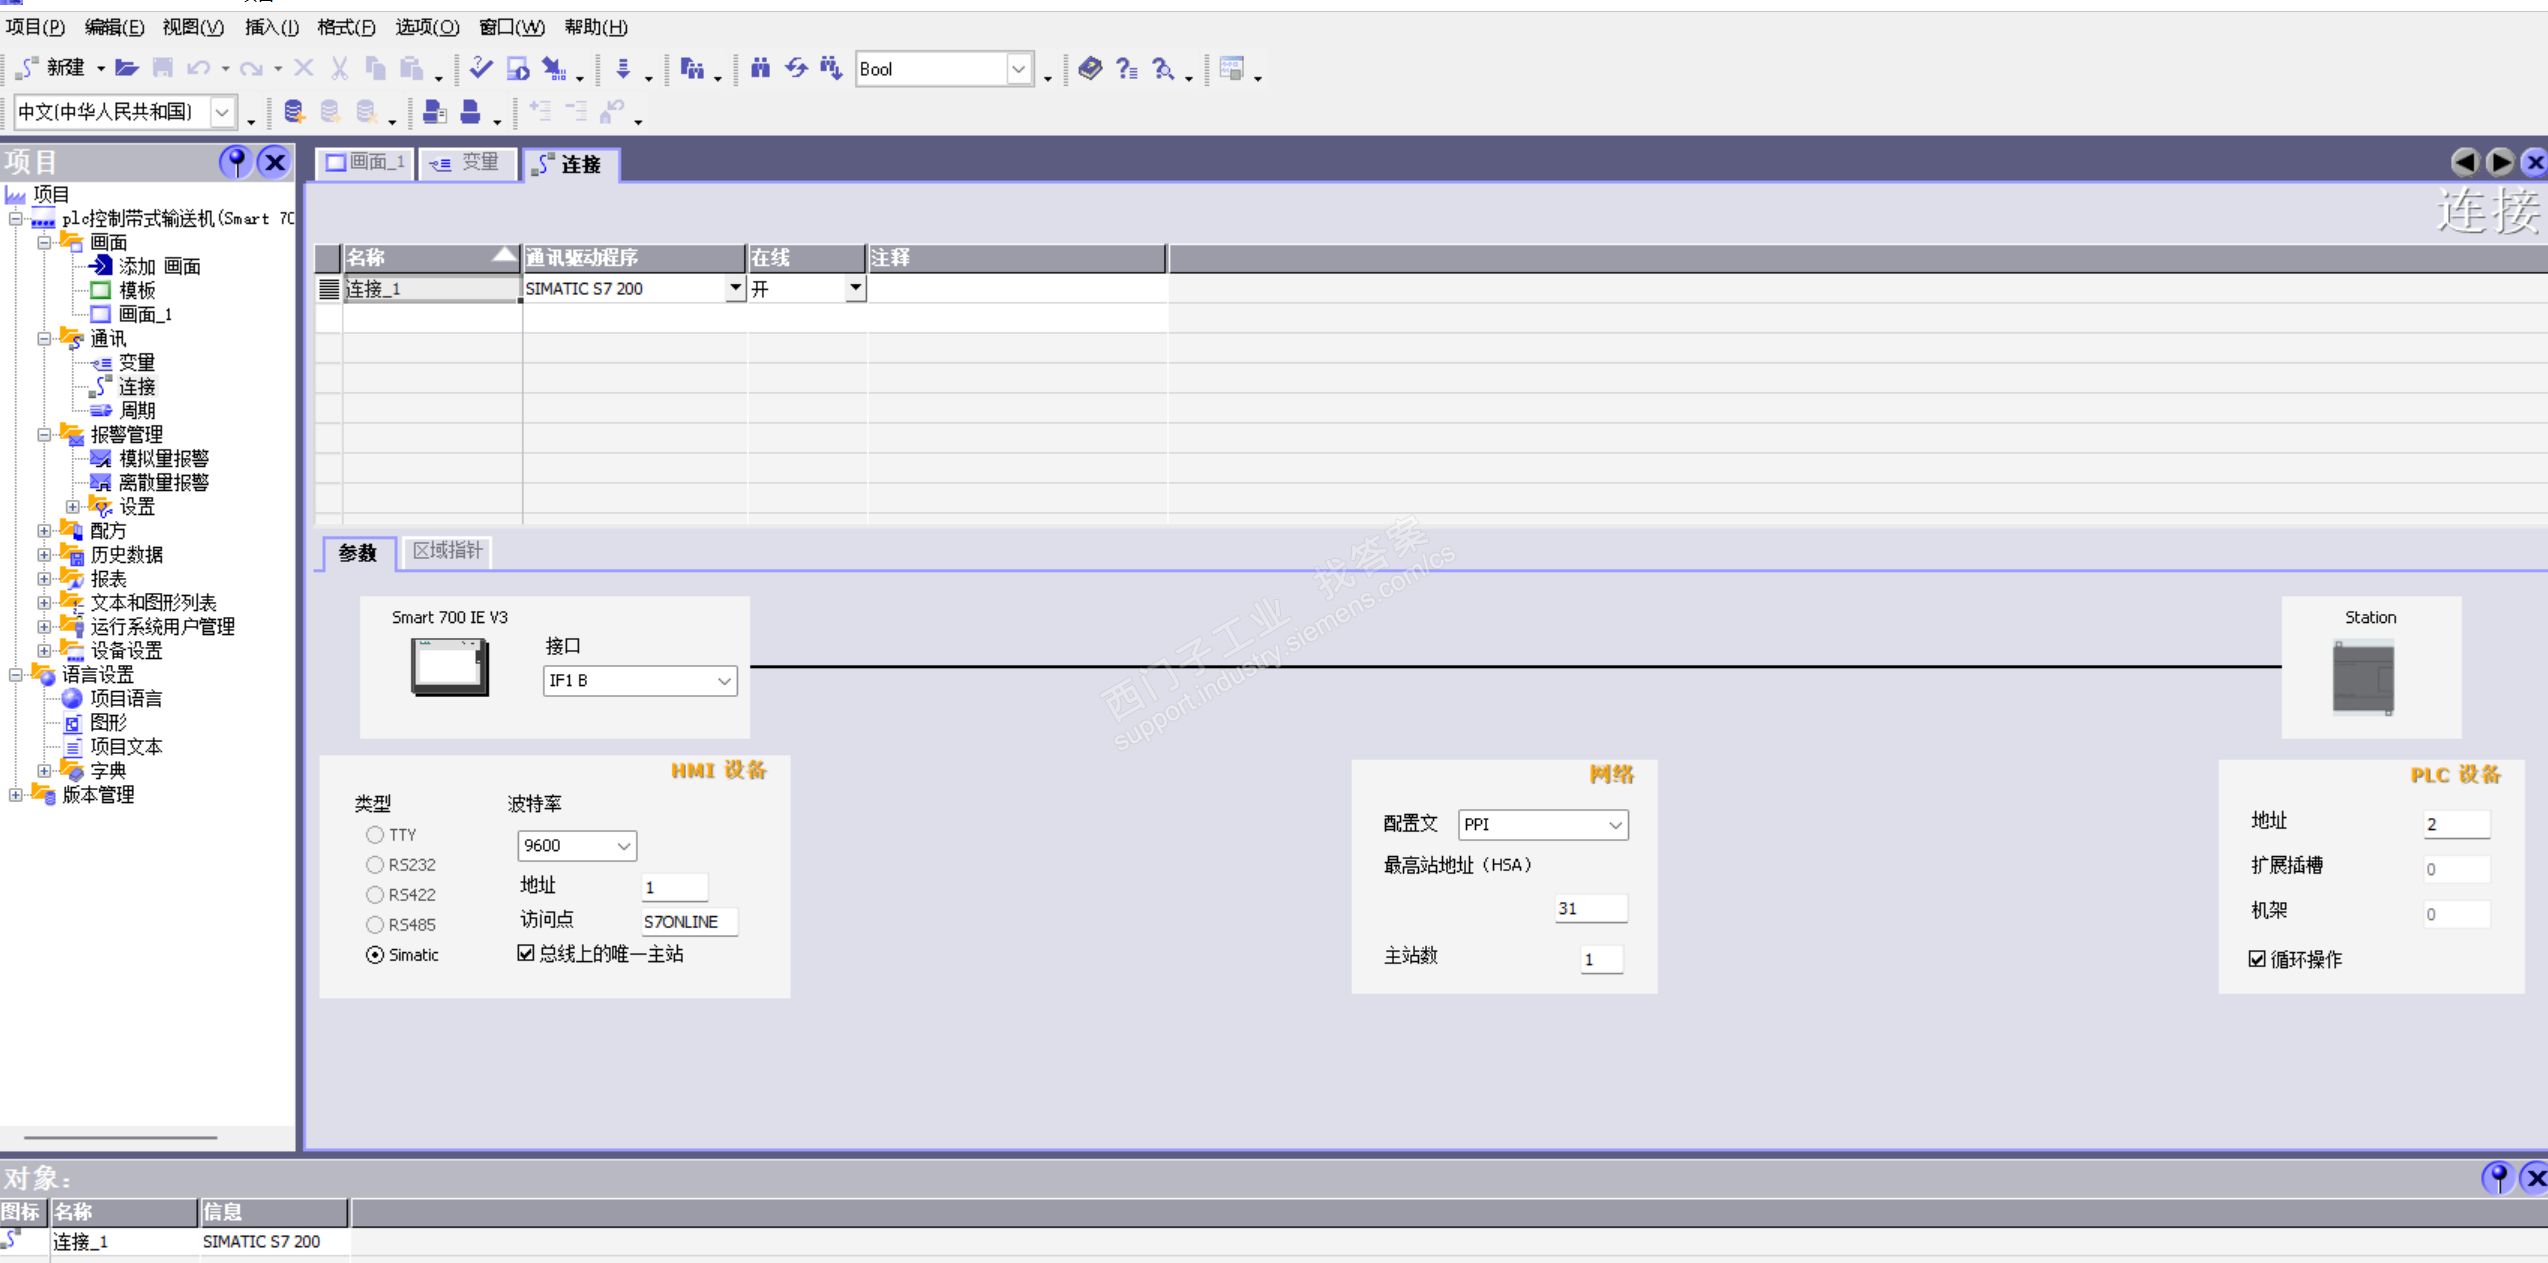Expand the 历史数据 tree node
2548x1263 pixels.
(x=44, y=555)
